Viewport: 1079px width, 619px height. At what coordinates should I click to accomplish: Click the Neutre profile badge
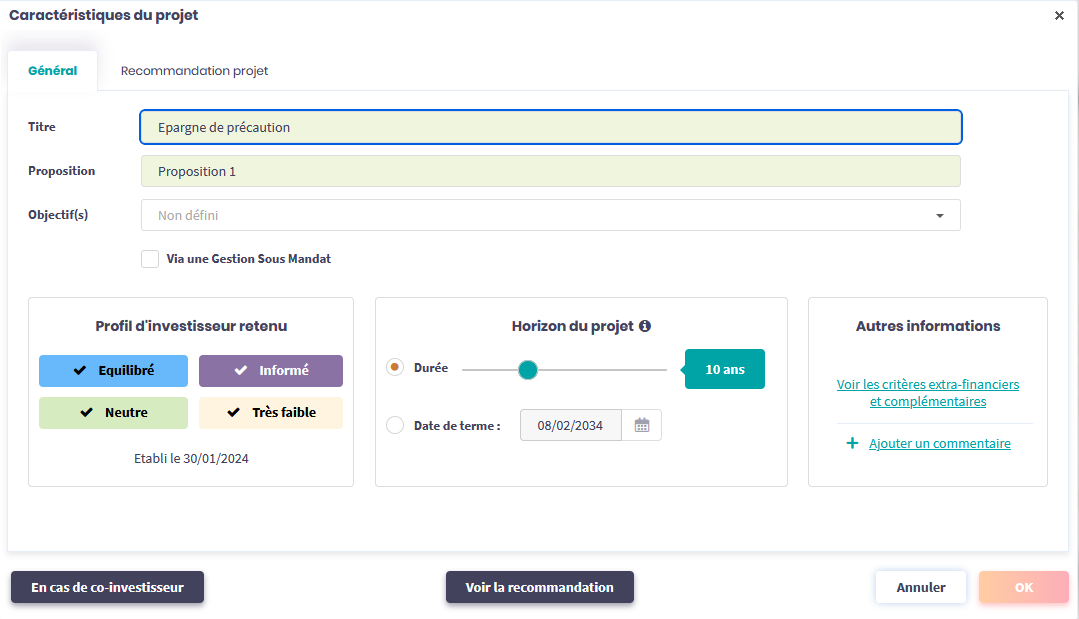[x=113, y=413]
